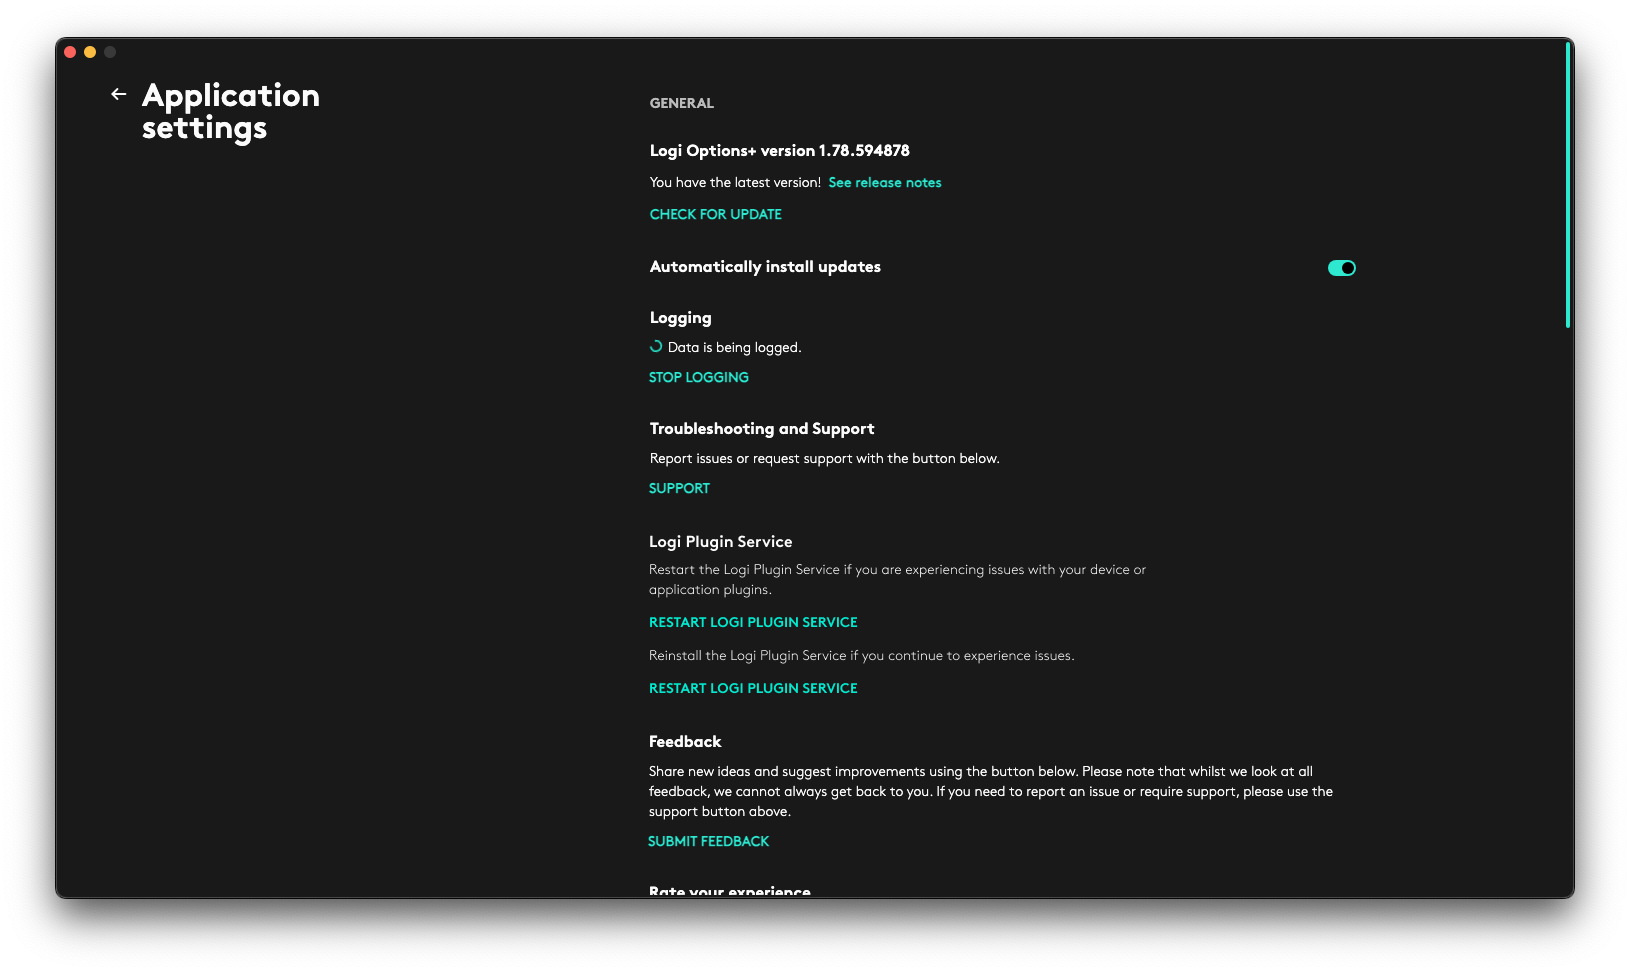Click the Automatically install updates label
The image size is (1630, 972).
pos(765,267)
